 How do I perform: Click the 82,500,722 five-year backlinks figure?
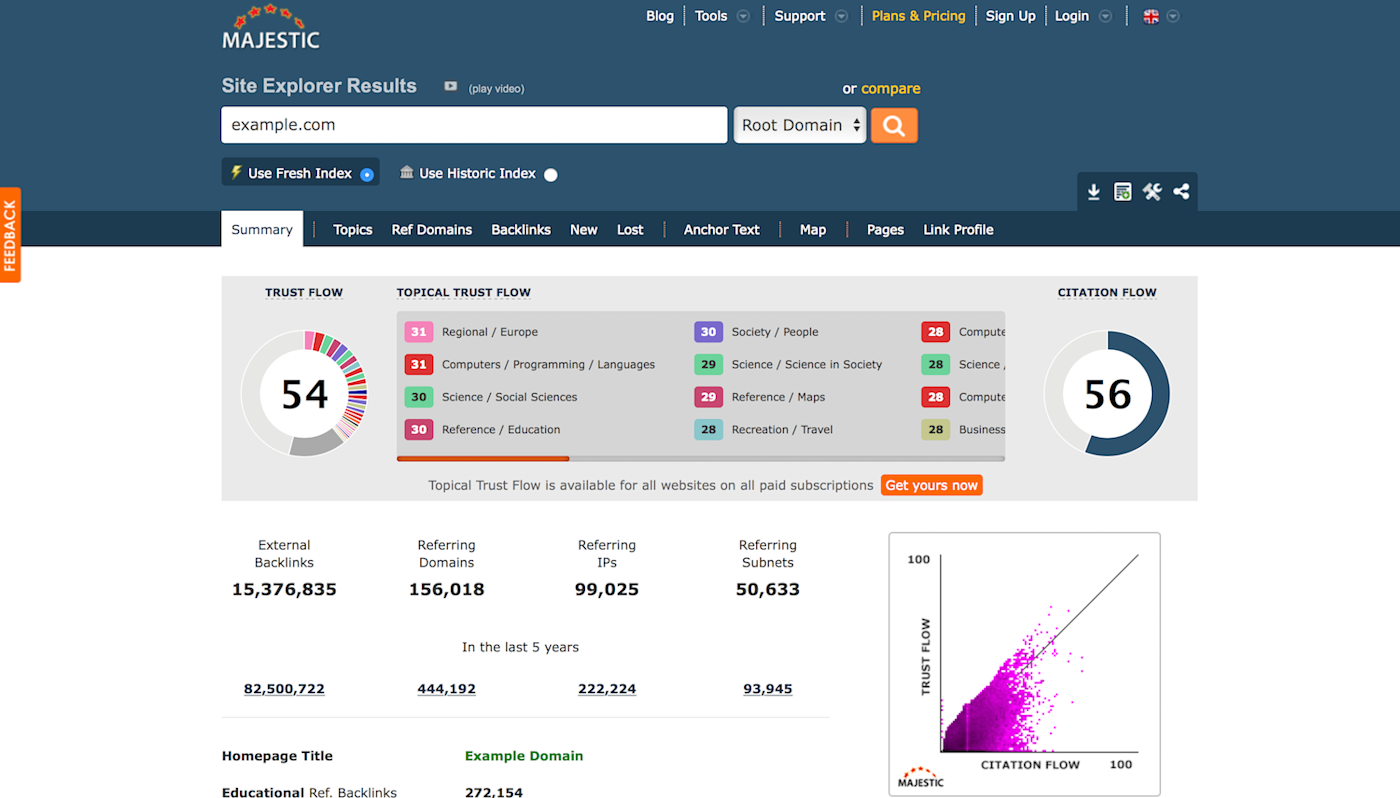(284, 689)
